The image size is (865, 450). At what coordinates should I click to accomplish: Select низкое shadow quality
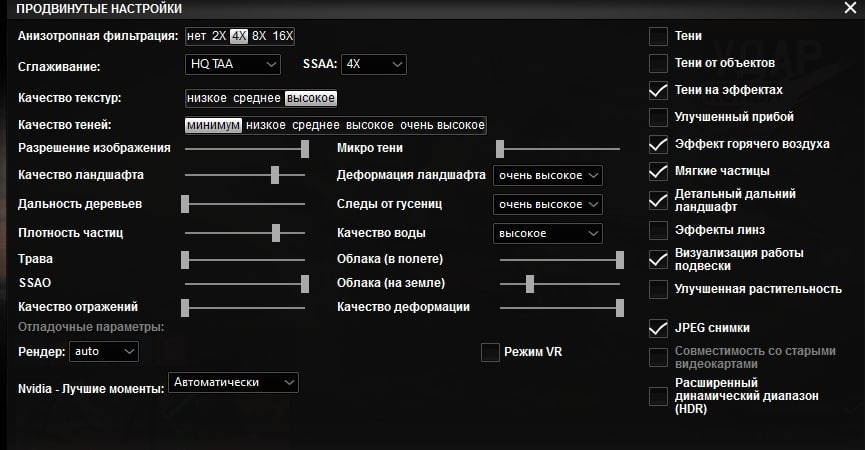click(266, 125)
